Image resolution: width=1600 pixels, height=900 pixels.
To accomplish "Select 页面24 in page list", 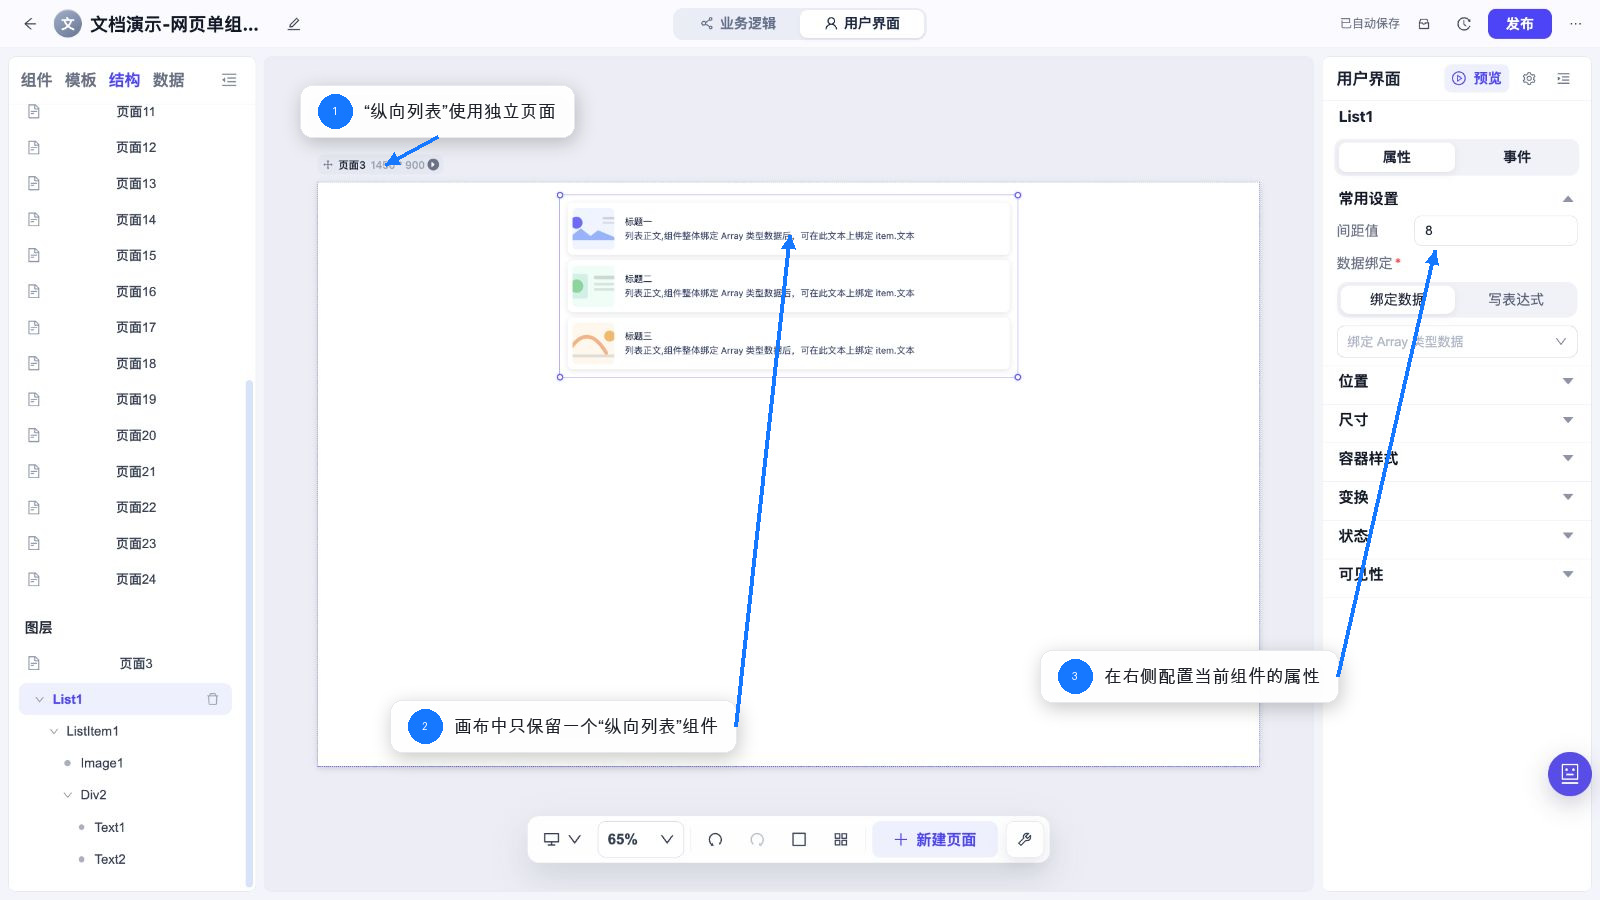I will click(x=136, y=580).
